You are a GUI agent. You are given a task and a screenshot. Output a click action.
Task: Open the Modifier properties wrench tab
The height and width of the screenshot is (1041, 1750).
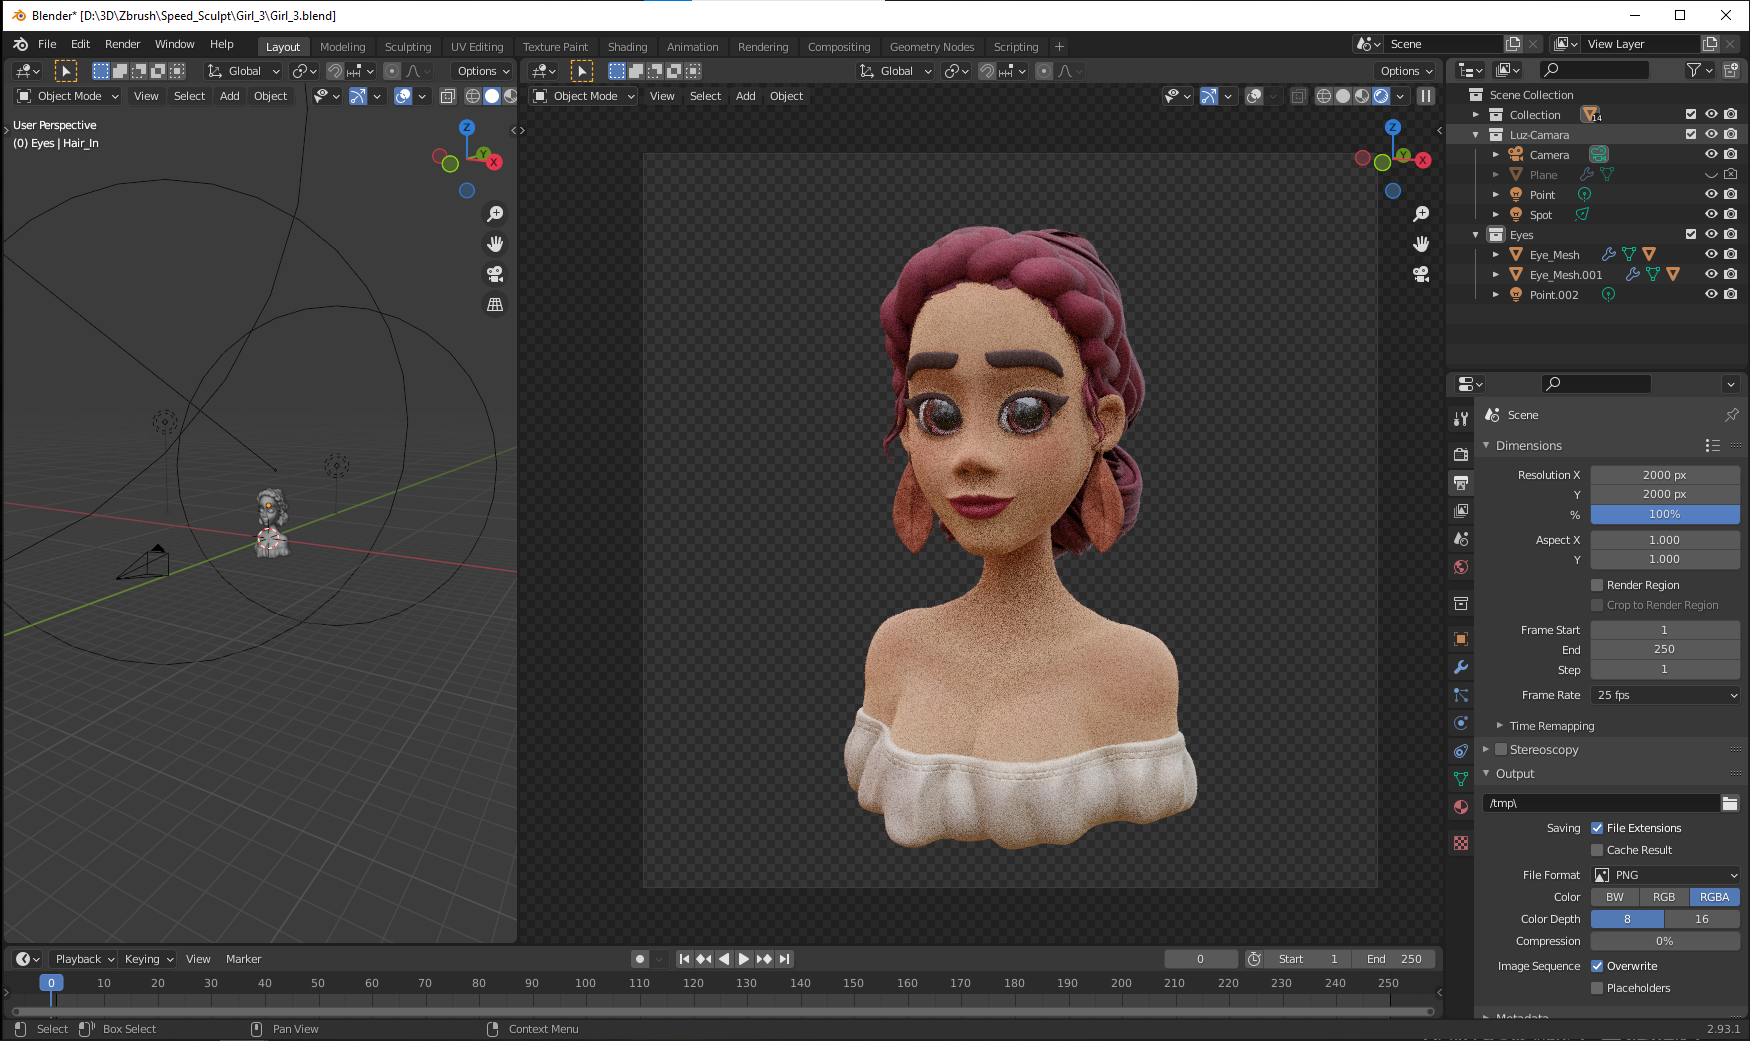(x=1461, y=667)
